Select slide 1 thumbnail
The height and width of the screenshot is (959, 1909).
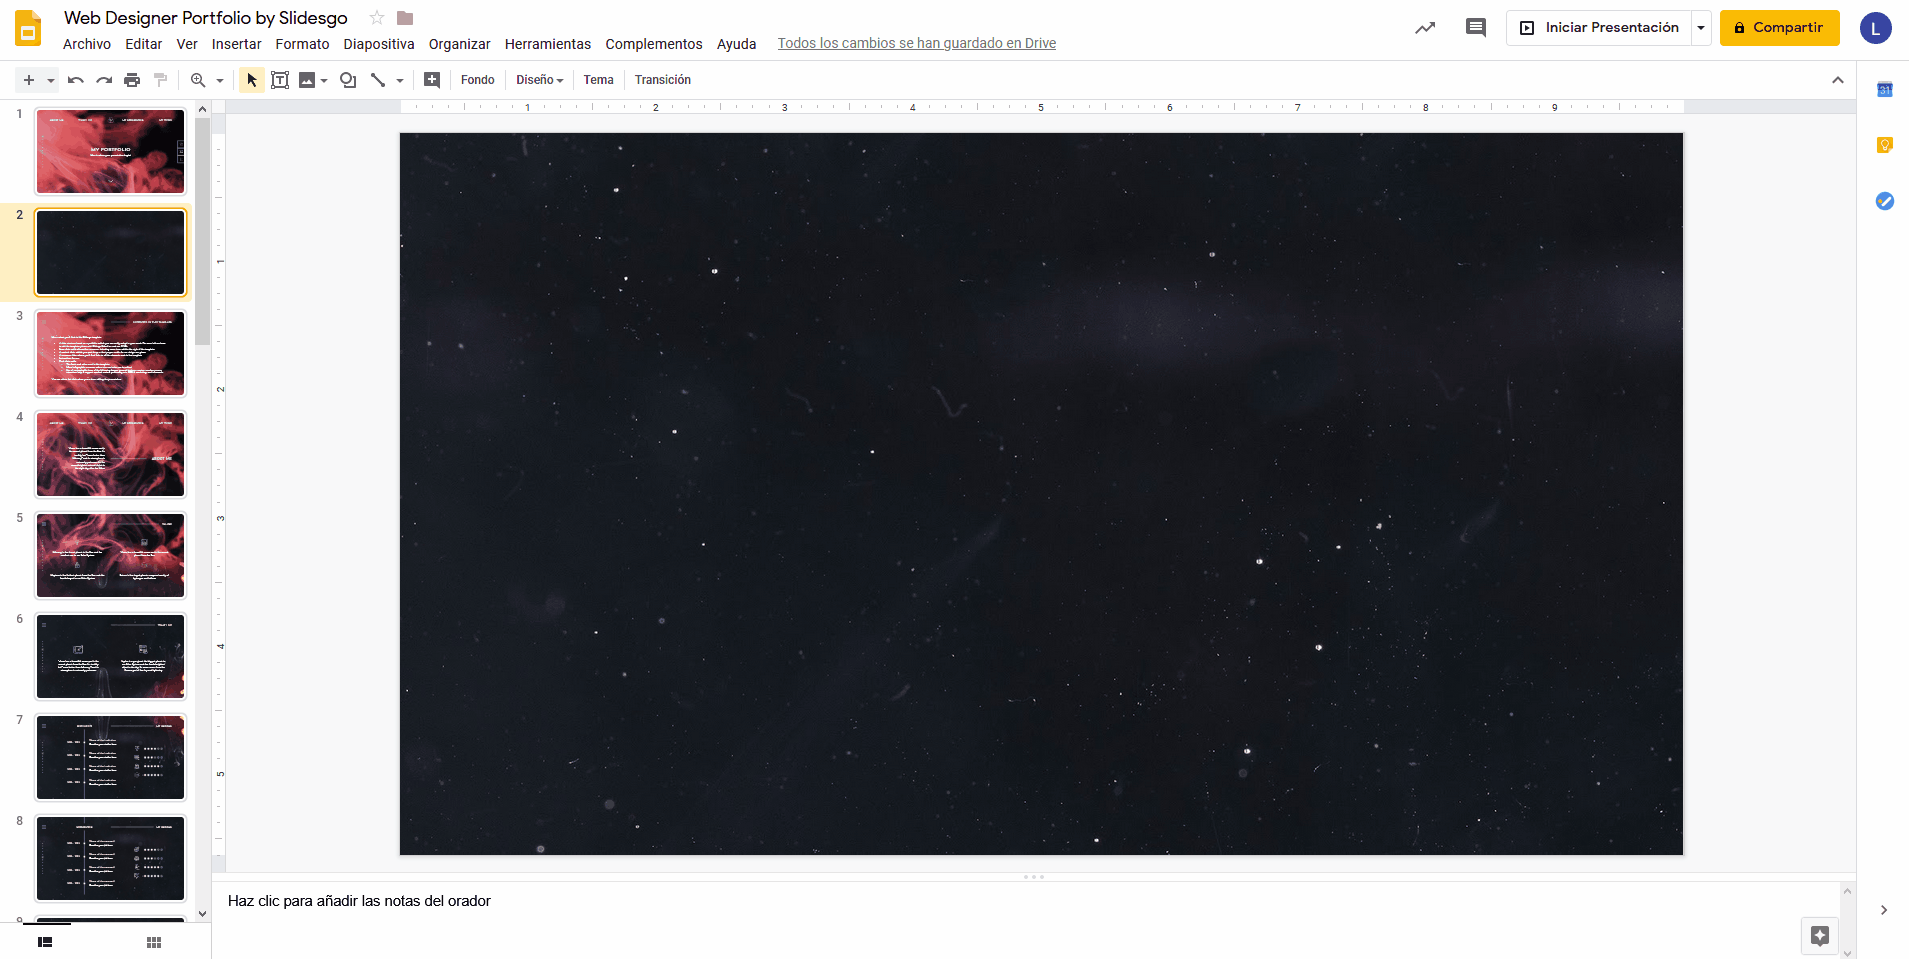tap(111, 152)
